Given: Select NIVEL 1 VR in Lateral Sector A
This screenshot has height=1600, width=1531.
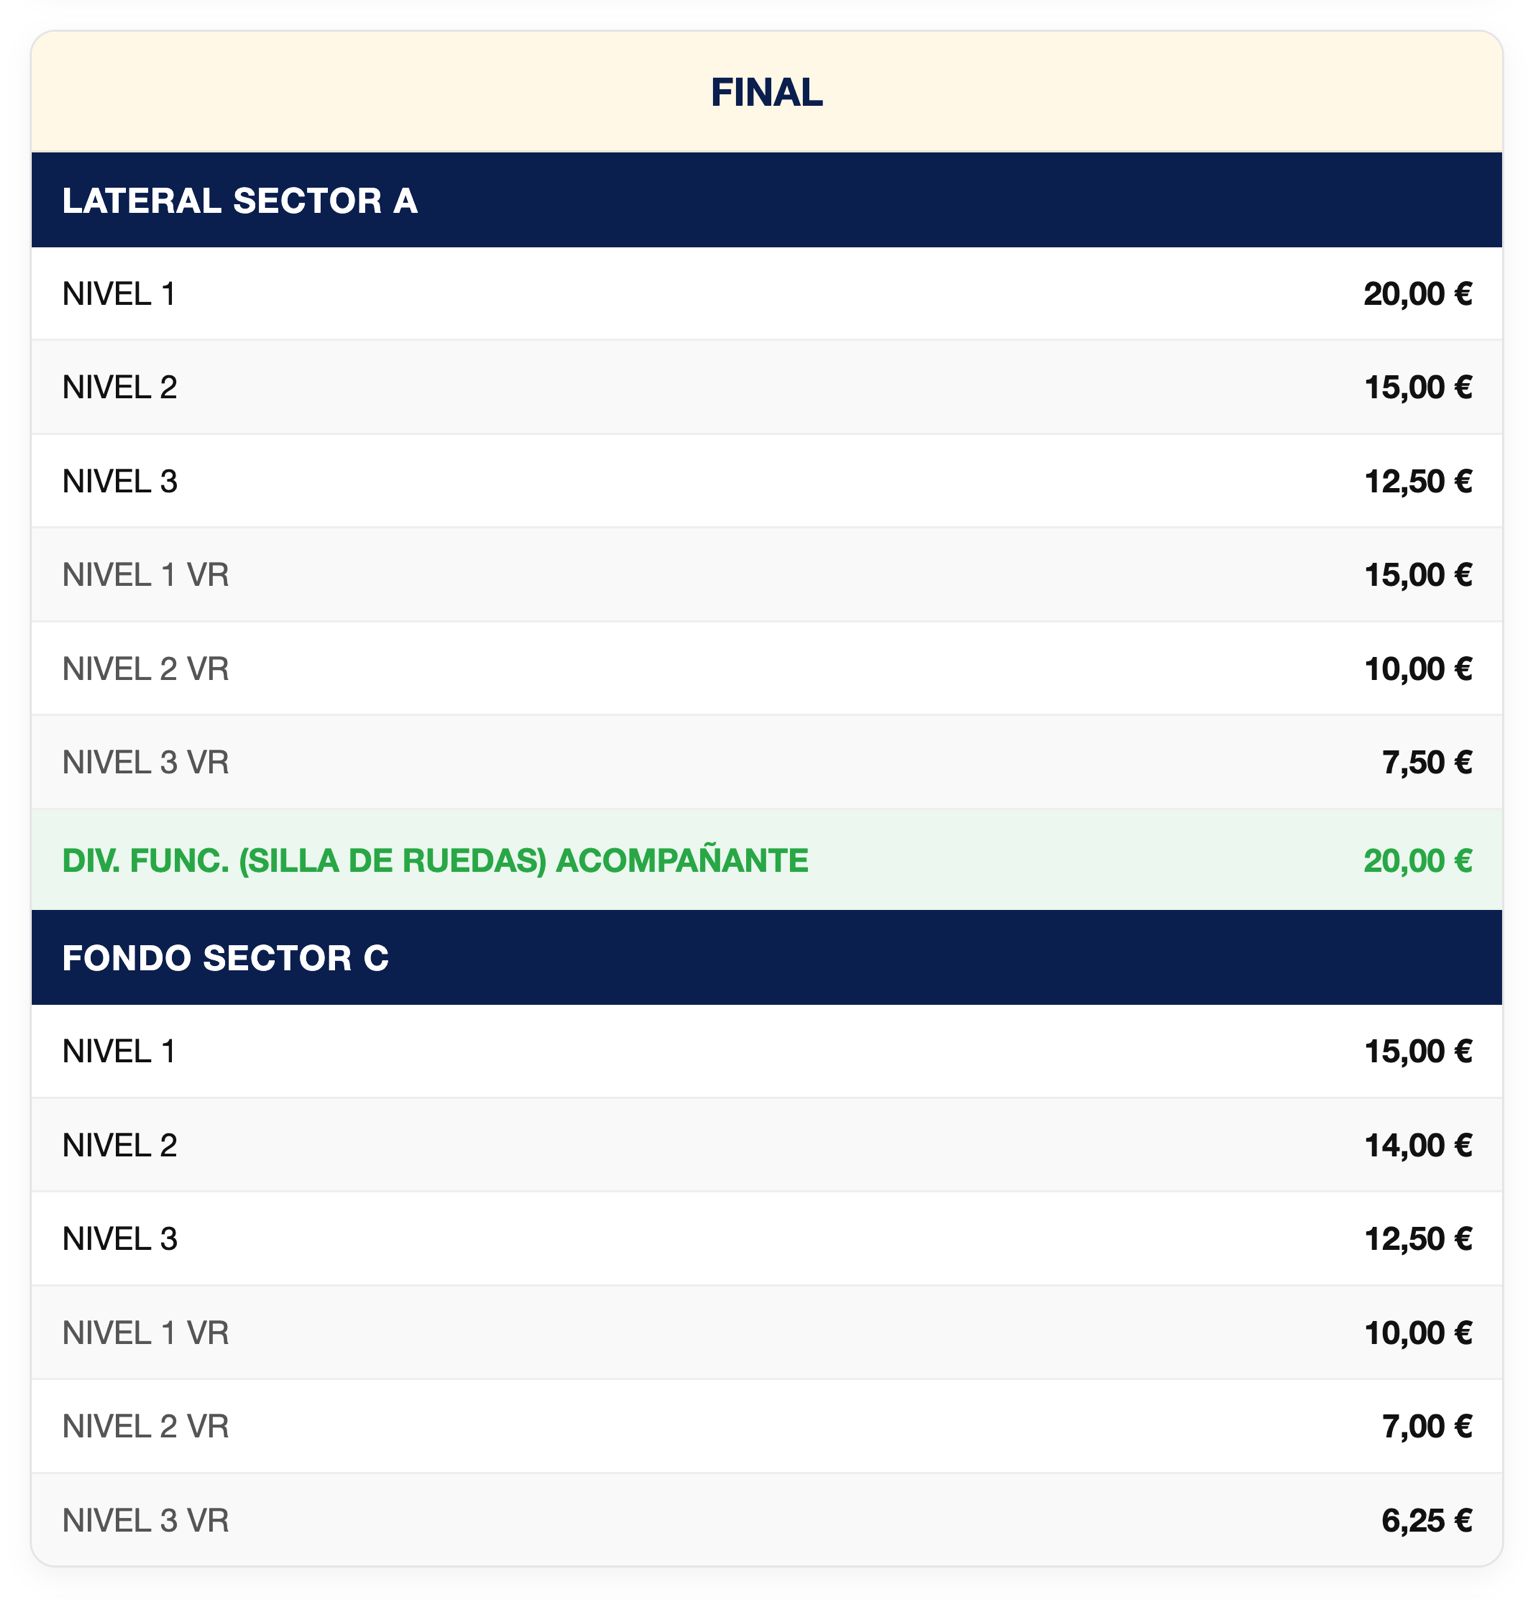Looking at the screenshot, I should point(766,575).
